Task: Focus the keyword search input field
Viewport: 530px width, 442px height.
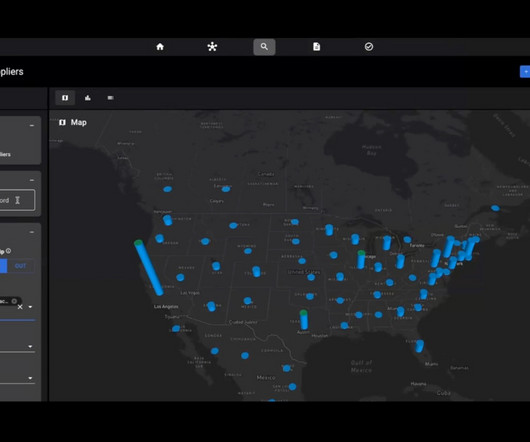Action: [x=17, y=200]
